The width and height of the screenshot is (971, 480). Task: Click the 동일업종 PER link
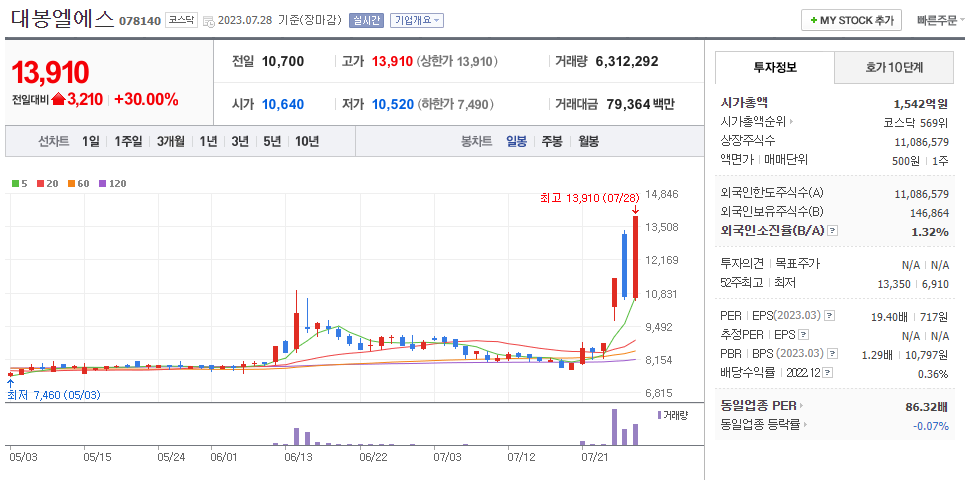coord(758,406)
